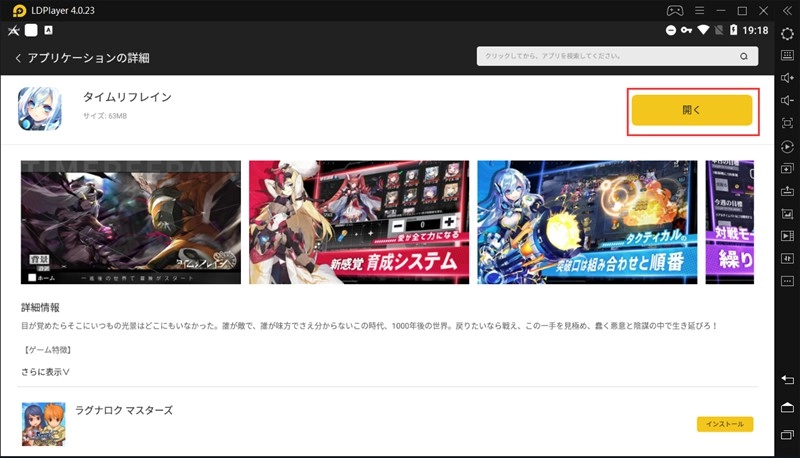Click the タイムリフレイン title text
Screen dimensions: 800x458
pos(128,97)
